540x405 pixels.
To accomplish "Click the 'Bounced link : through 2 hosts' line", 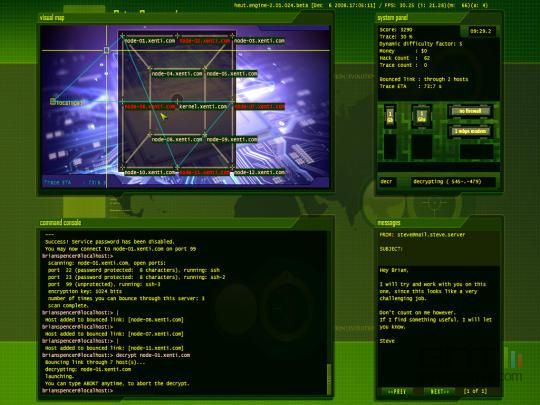I will [x=424, y=79].
